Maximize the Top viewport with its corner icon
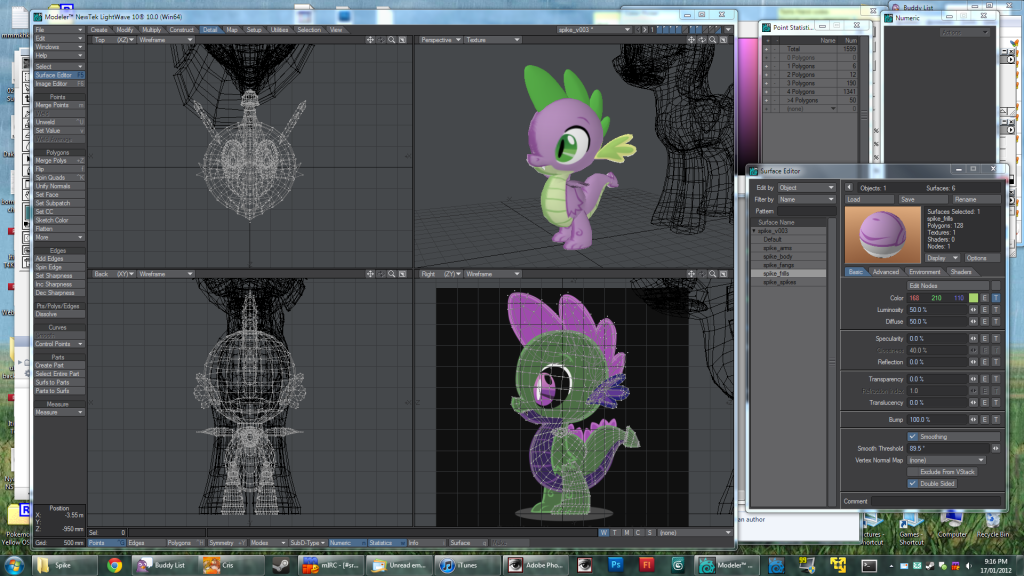Image resolution: width=1024 pixels, height=576 pixels. click(402, 40)
